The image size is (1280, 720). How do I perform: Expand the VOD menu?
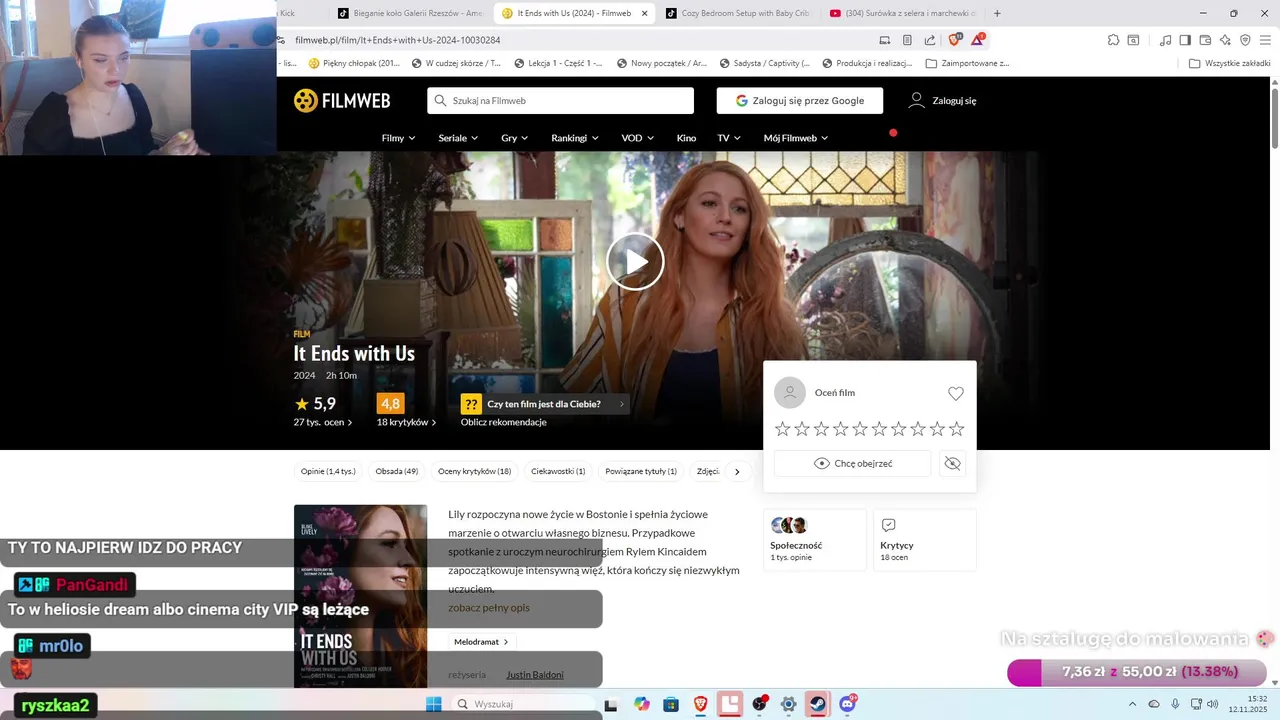(637, 138)
